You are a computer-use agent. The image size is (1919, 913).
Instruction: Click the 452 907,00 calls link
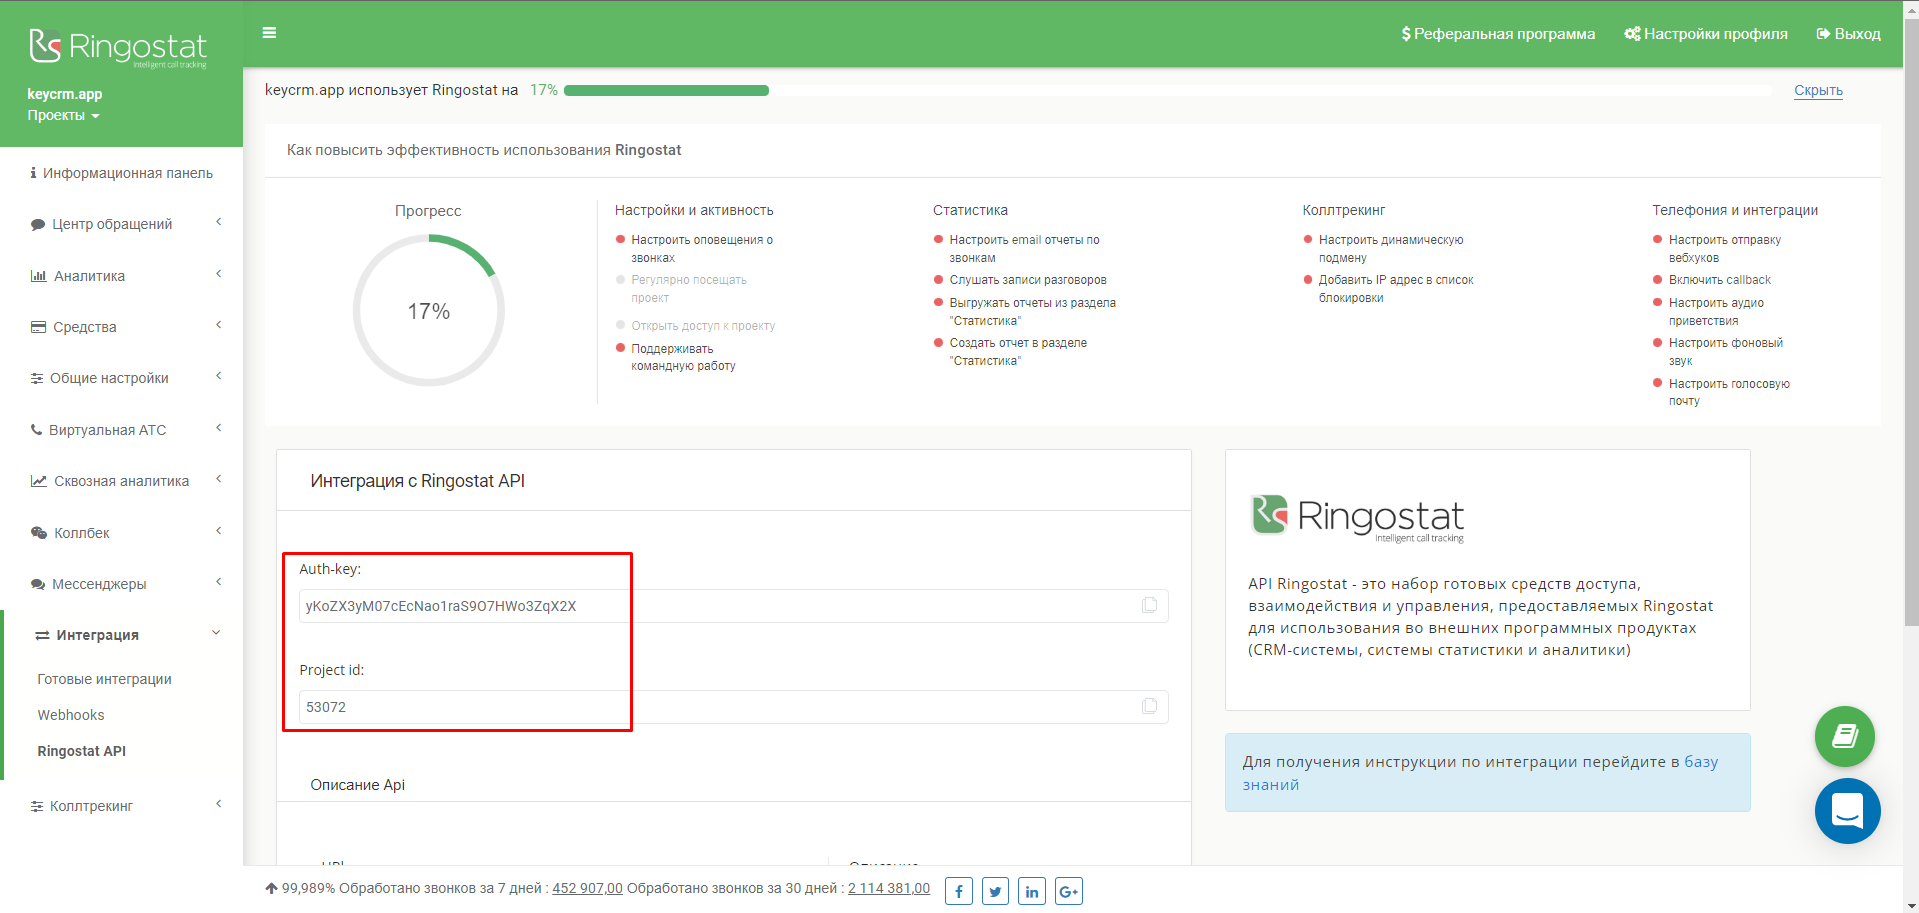tap(587, 888)
